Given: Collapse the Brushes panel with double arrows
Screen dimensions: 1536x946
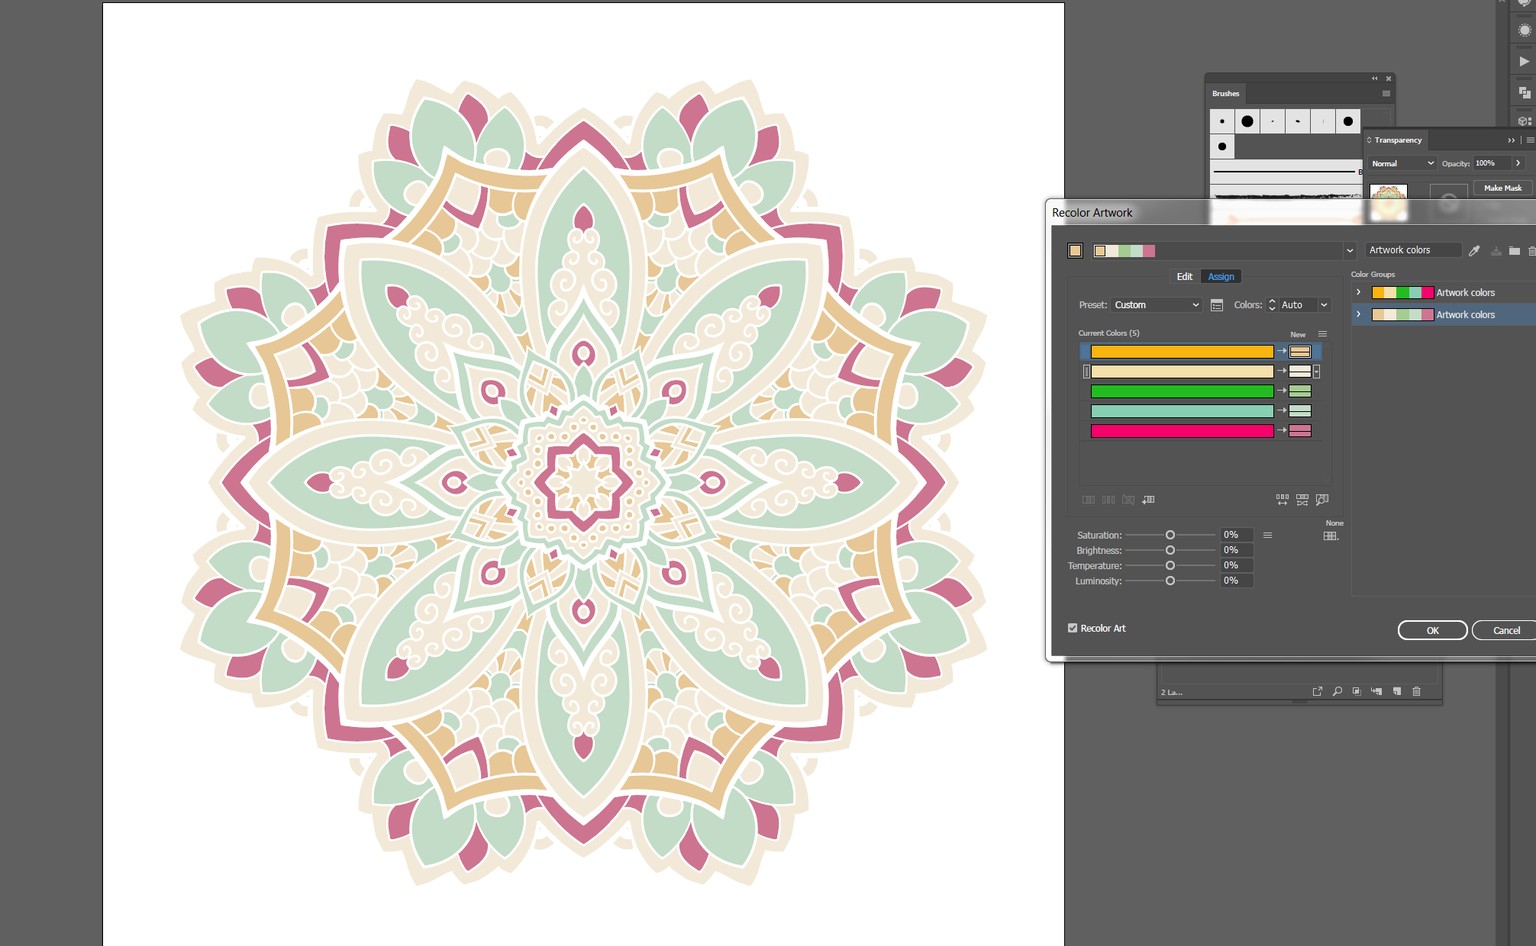Looking at the screenshot, I should point(1374,78).
